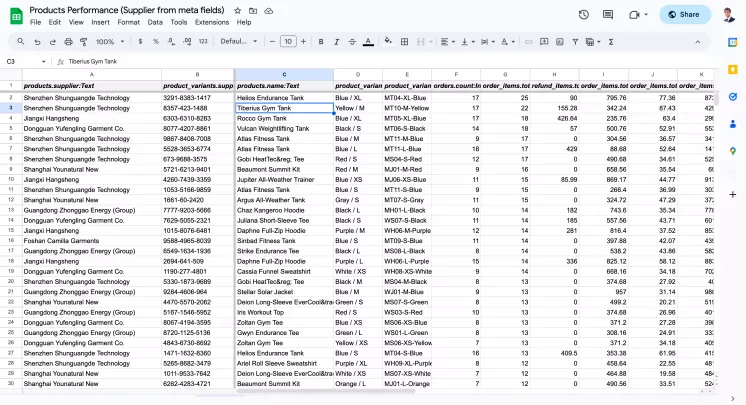Open the Google Sheets home icon

tap(17, 16)
